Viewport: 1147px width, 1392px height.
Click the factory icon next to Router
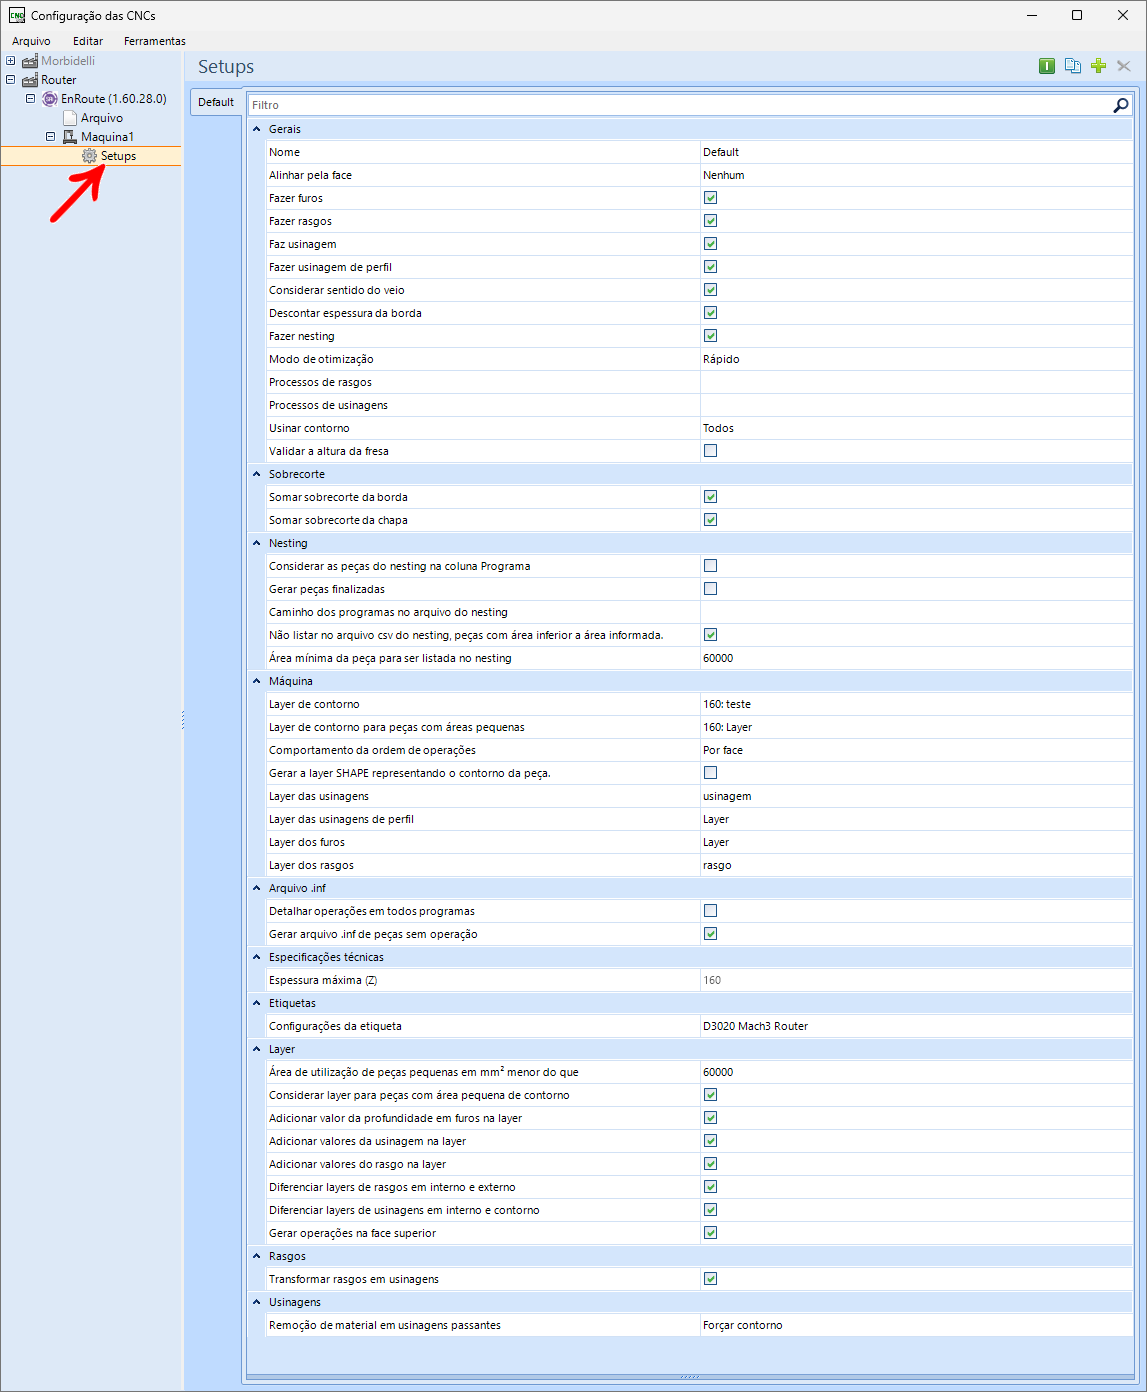point(29,80)
